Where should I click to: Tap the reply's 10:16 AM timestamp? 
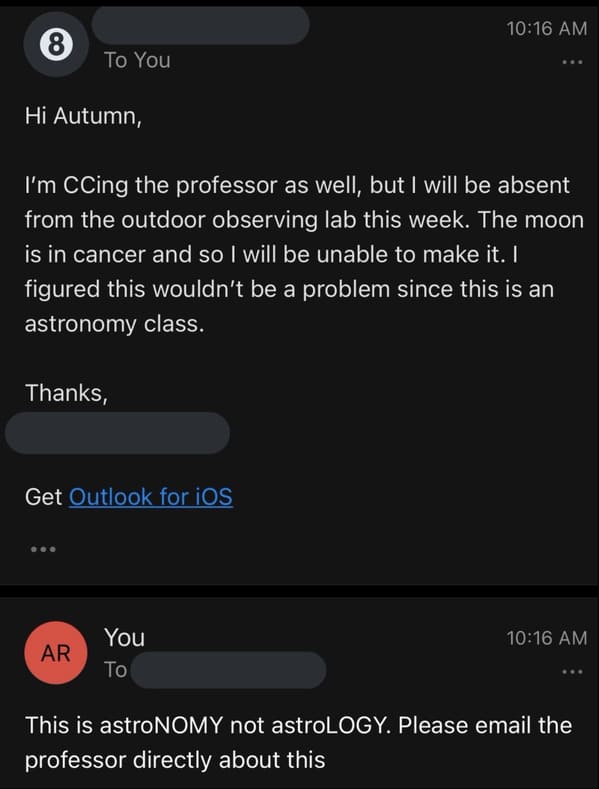pos(547,638)
